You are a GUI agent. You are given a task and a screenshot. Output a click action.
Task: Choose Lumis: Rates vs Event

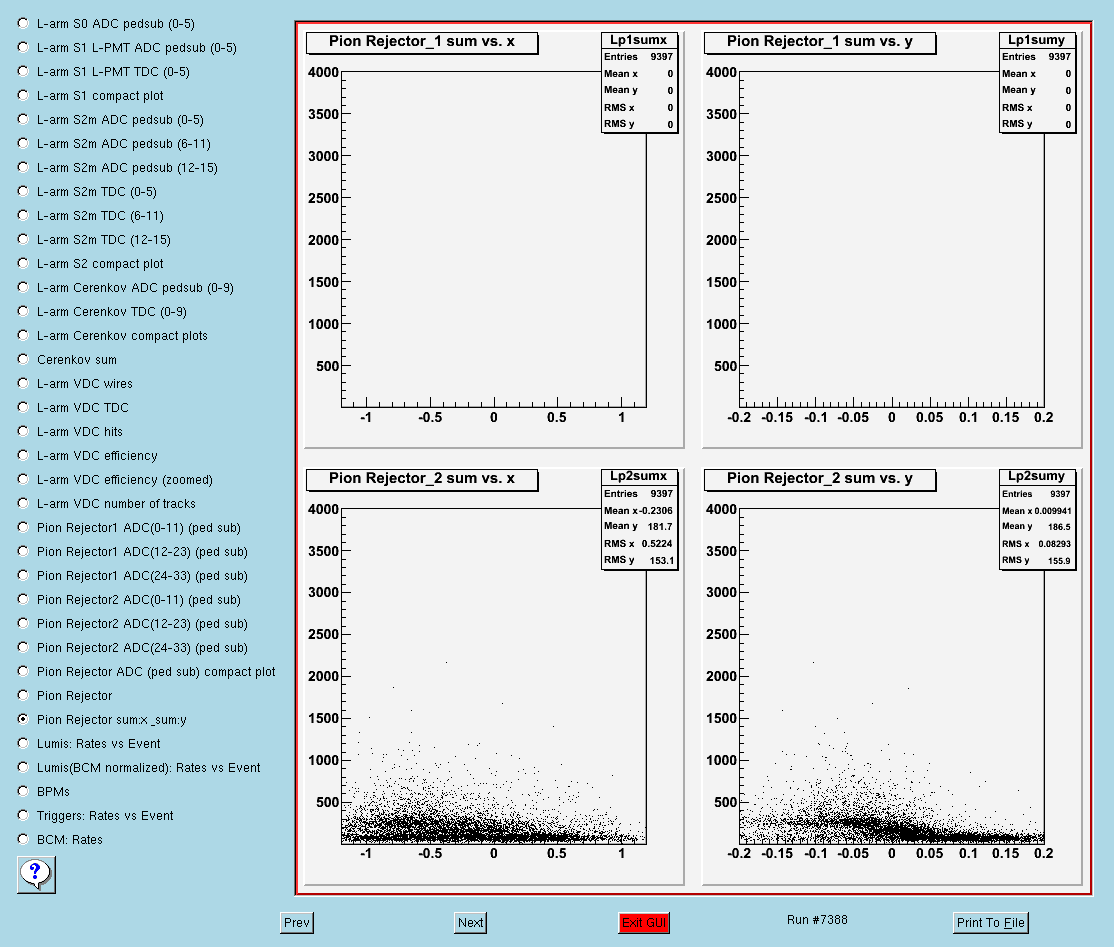(x=23, y=744)
